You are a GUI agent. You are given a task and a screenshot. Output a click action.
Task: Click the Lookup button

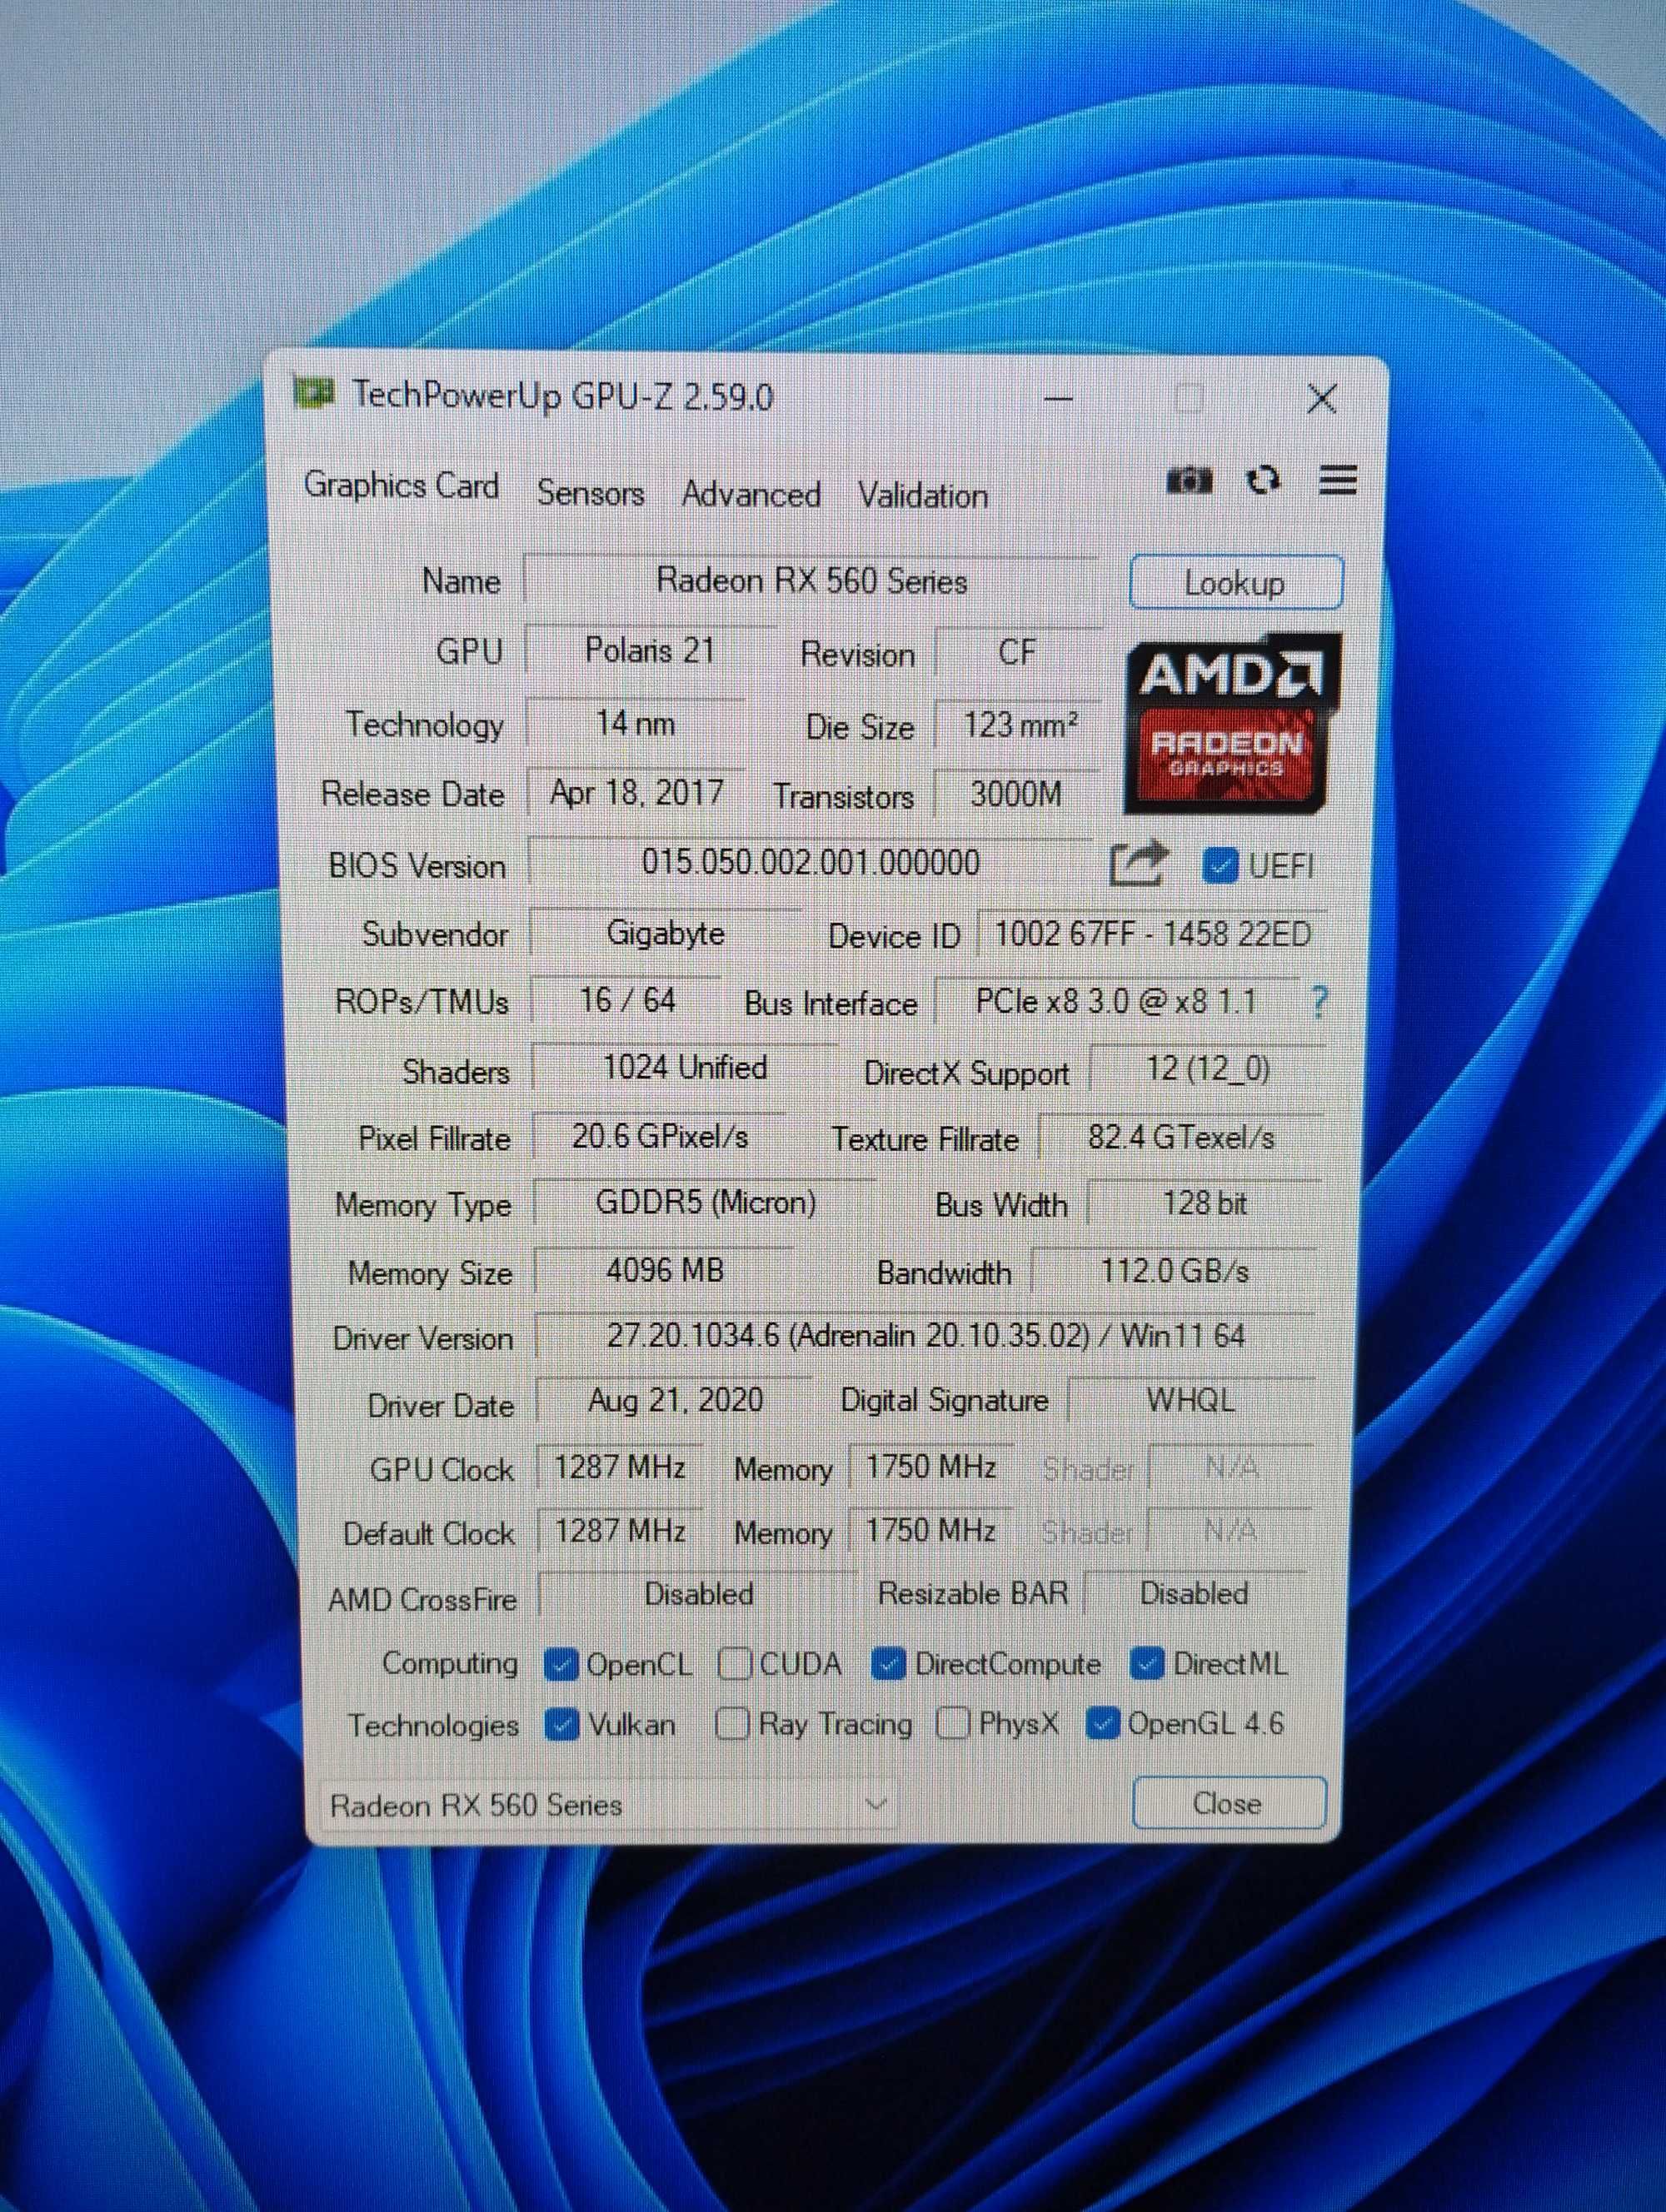[x=1236, y=582]
